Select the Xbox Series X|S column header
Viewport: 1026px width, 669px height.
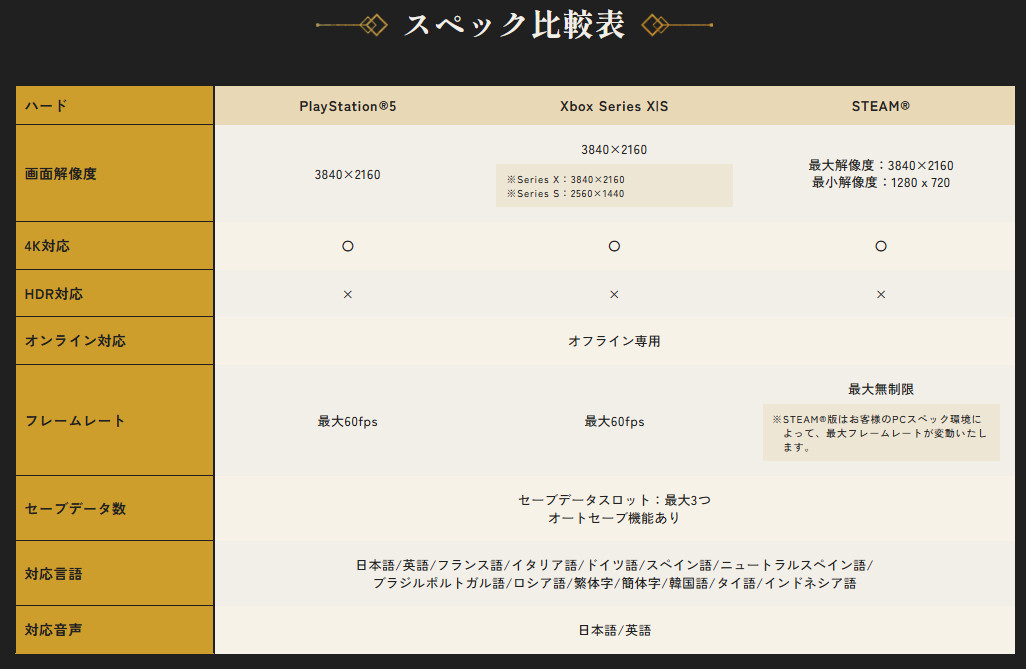click(x=614, y=106)
